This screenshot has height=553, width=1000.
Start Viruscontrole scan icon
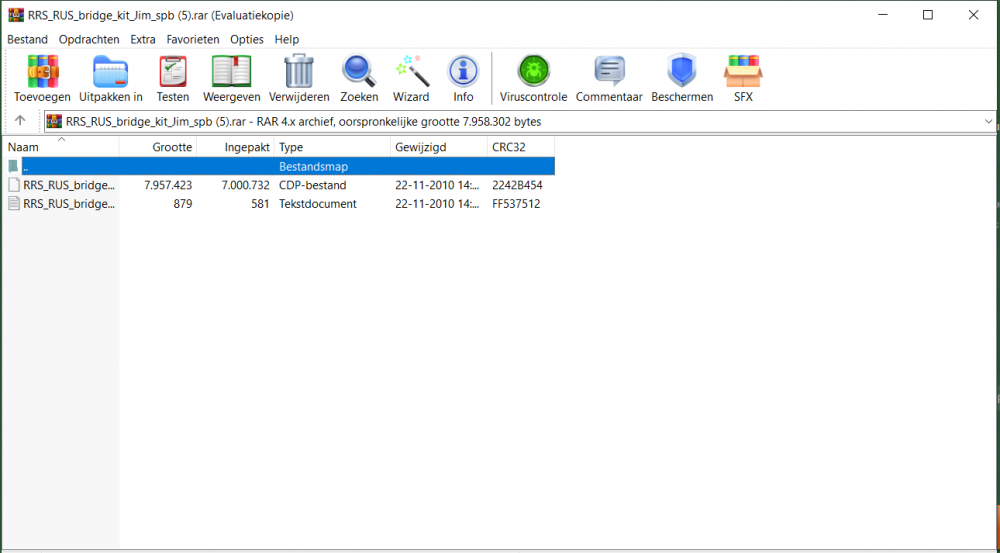[533, 72]
